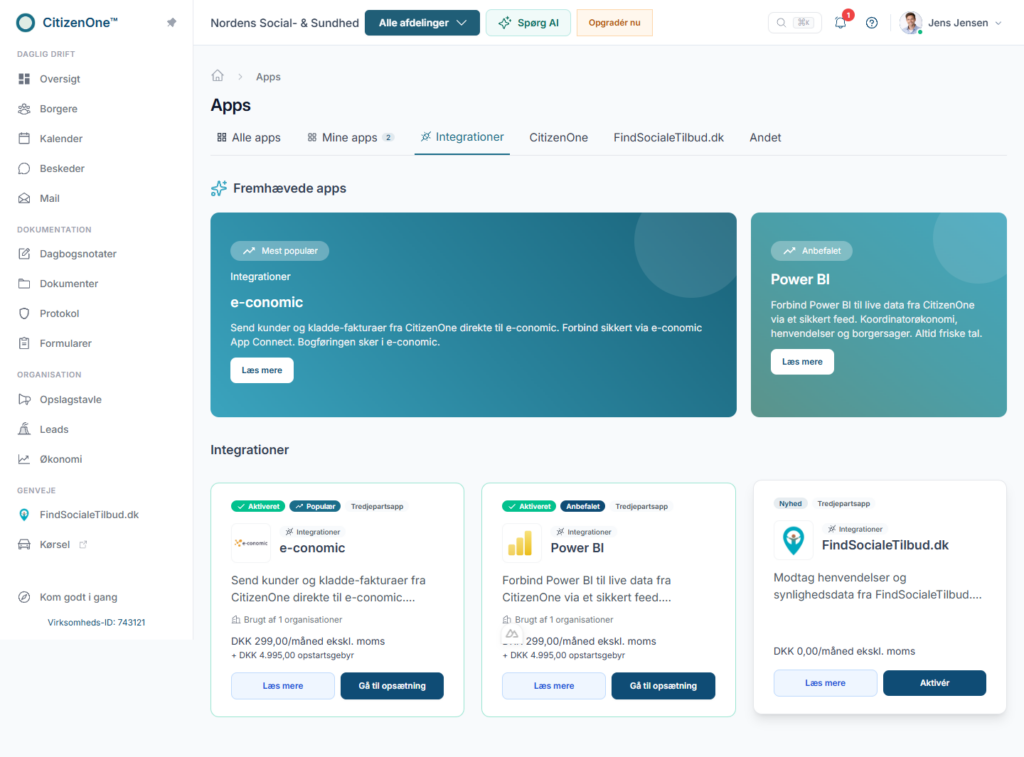The width and height of the screenshot is (1024, 757).
Task: Click the Nordens Social- & Sundhed organisation name
Action: 285,23
